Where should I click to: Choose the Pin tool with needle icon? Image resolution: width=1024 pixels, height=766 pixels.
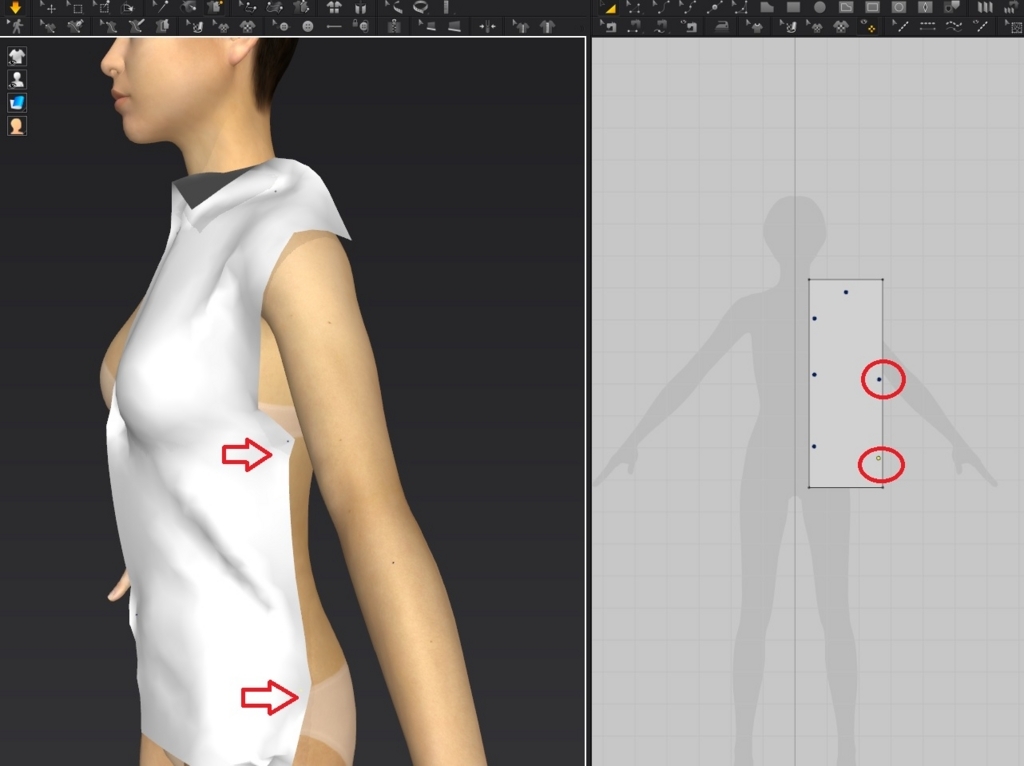[162, 7]
